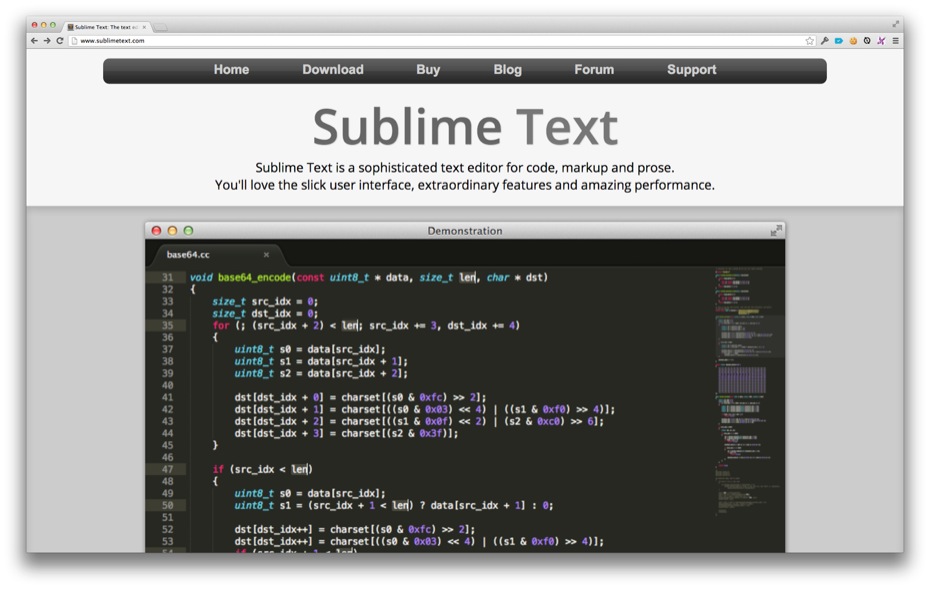Open the Buy page
930x589 pixels.
(x=428, y=69)
